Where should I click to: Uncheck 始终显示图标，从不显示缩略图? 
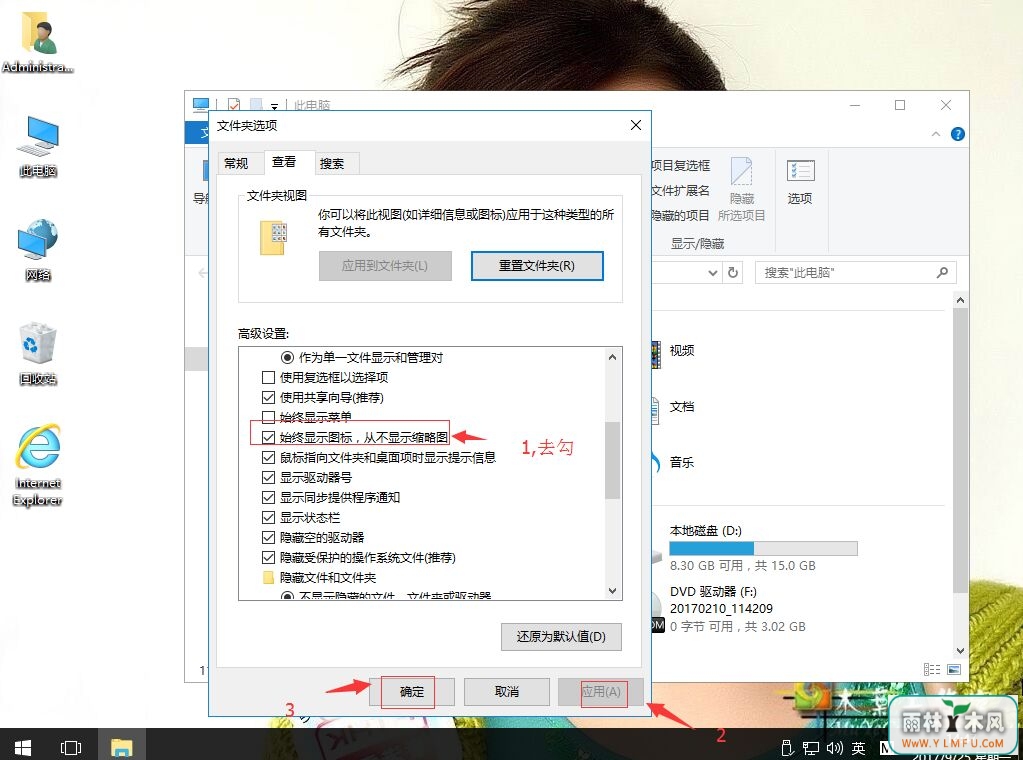pyautogui.click(x=268, y=438)
